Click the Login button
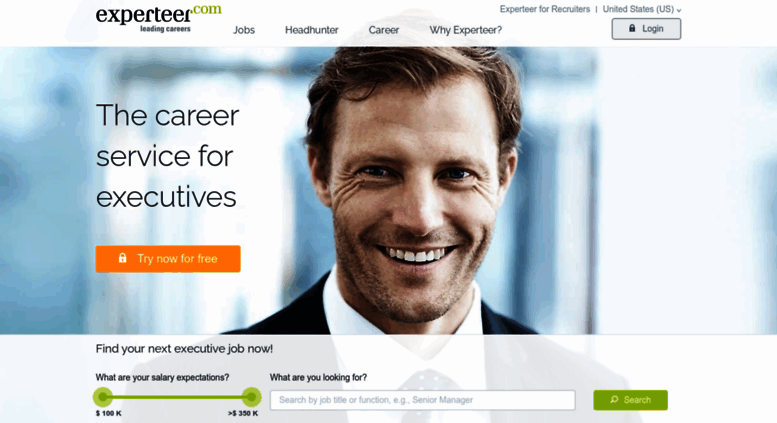The width and height of the screenshot is (777, 423). click(x=646, y=29)
